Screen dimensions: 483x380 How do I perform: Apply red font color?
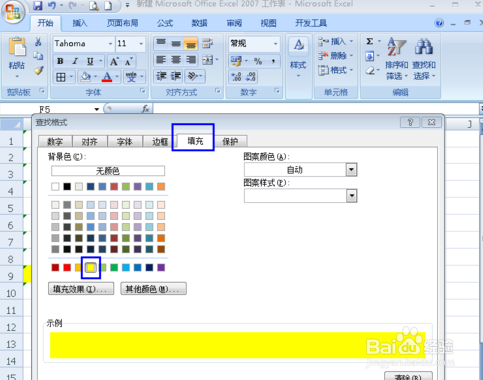(x=107, y=77)
